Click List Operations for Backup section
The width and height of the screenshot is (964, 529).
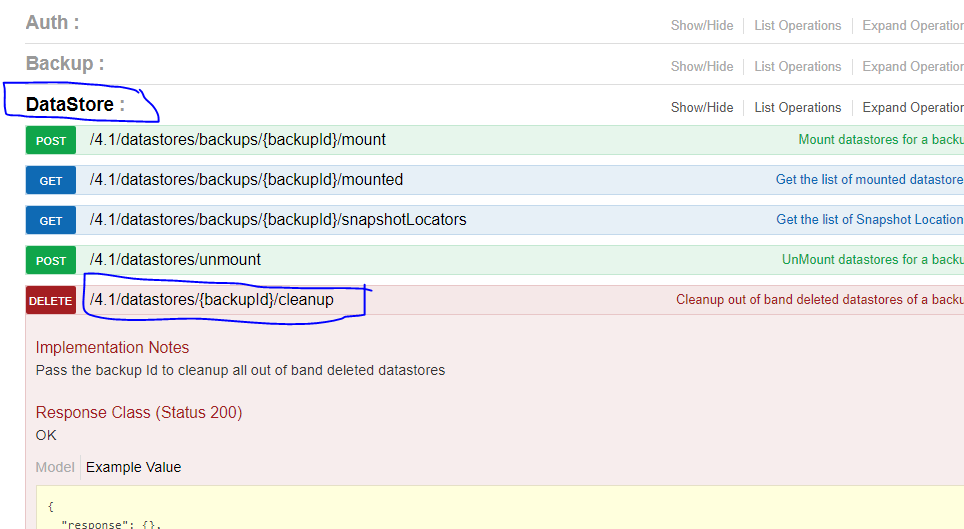(797, 66)
